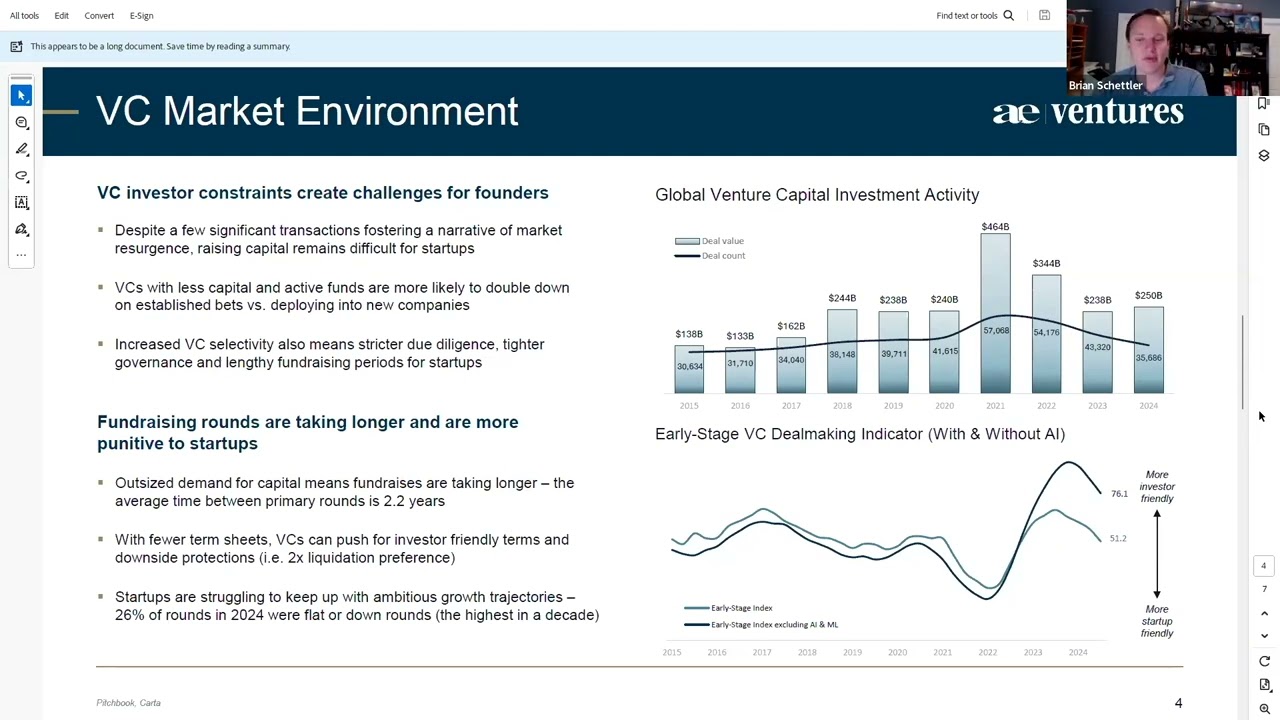The image size is (1280, 720).
Task: Choose the Select arrow tool
Action: tap(21, 95)
